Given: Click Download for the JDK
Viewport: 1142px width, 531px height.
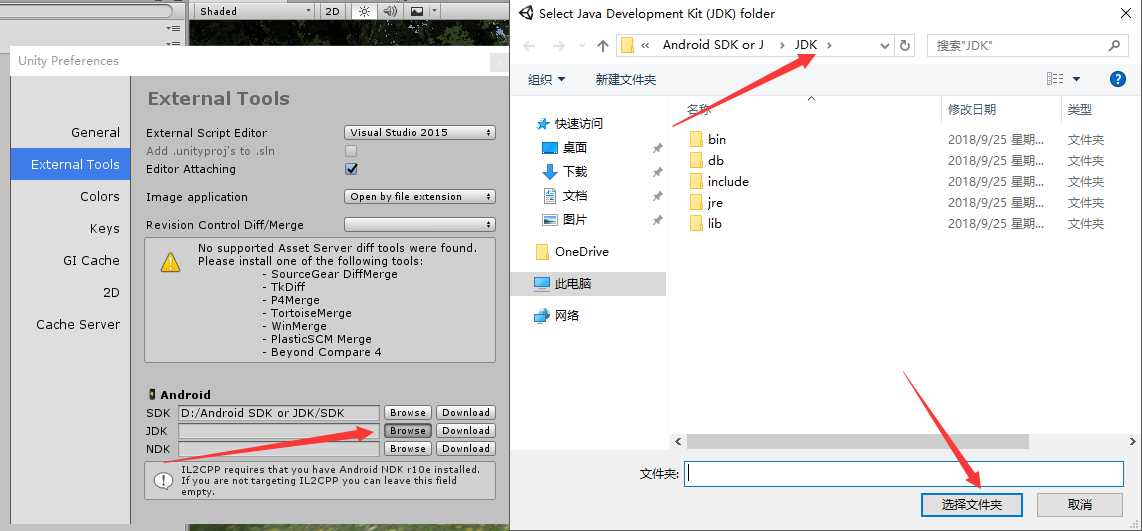Looking at the screenshot, I should pos(465,430).
